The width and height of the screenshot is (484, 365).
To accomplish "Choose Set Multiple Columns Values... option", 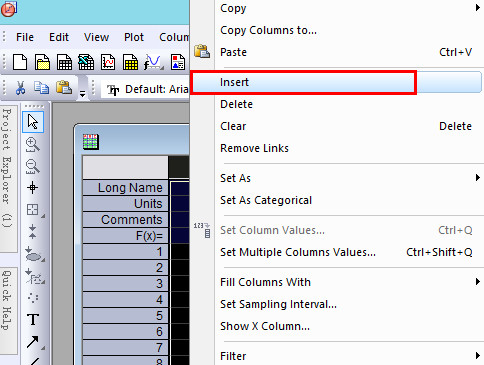I will (x=336, y=252).
